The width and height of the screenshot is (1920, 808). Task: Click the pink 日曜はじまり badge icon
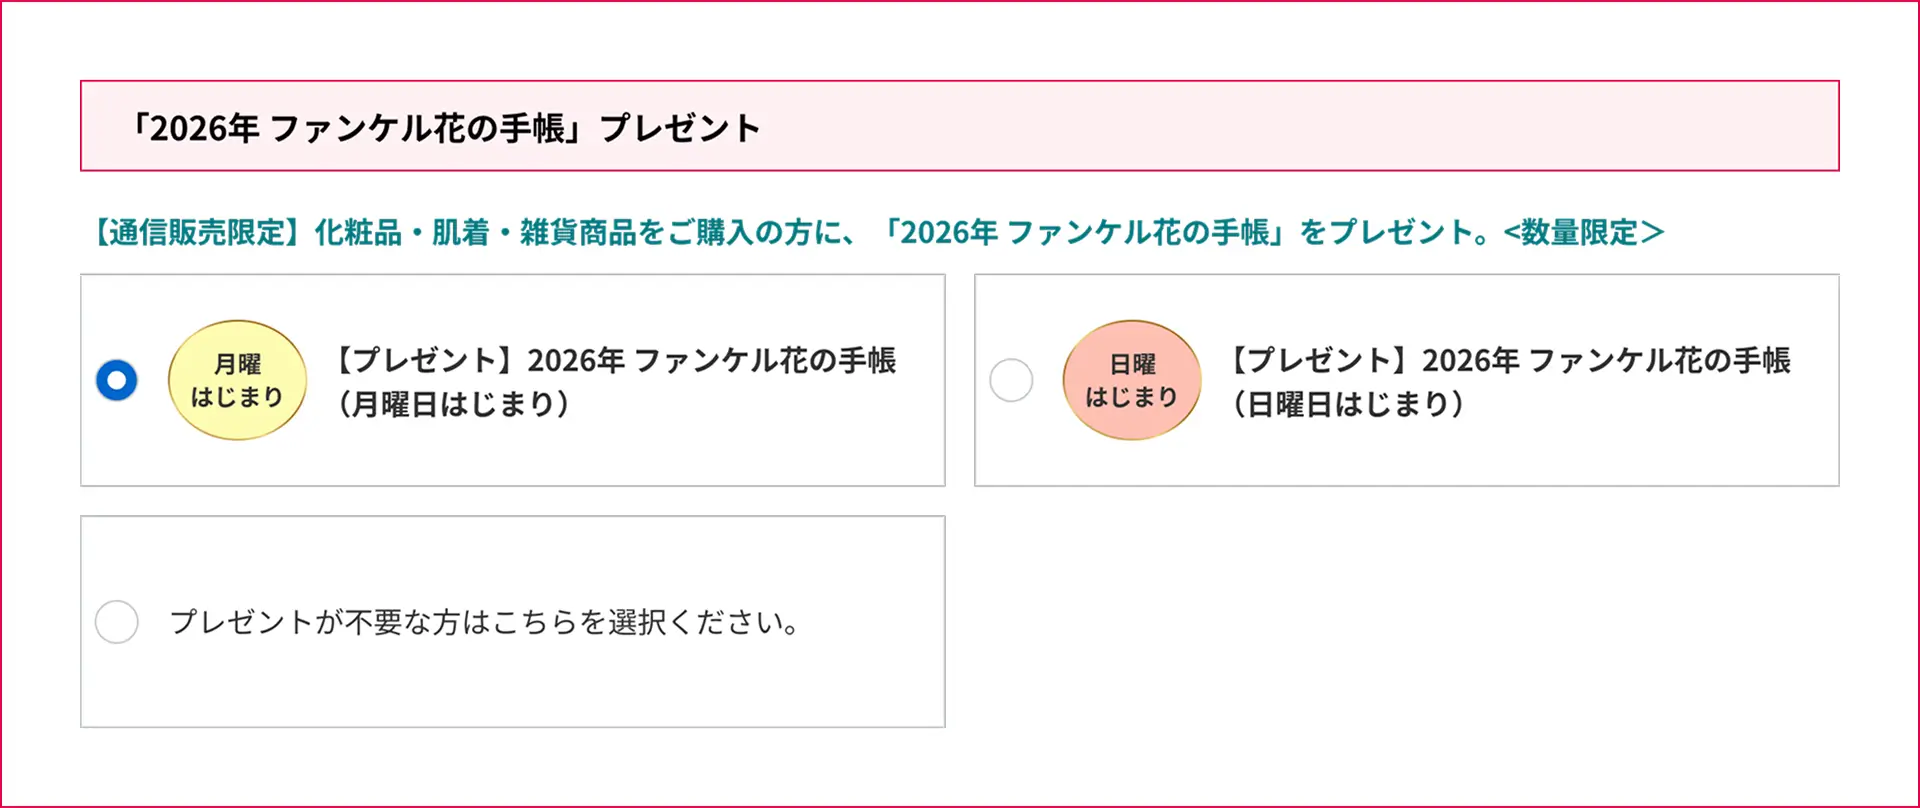coord(1132,380)
